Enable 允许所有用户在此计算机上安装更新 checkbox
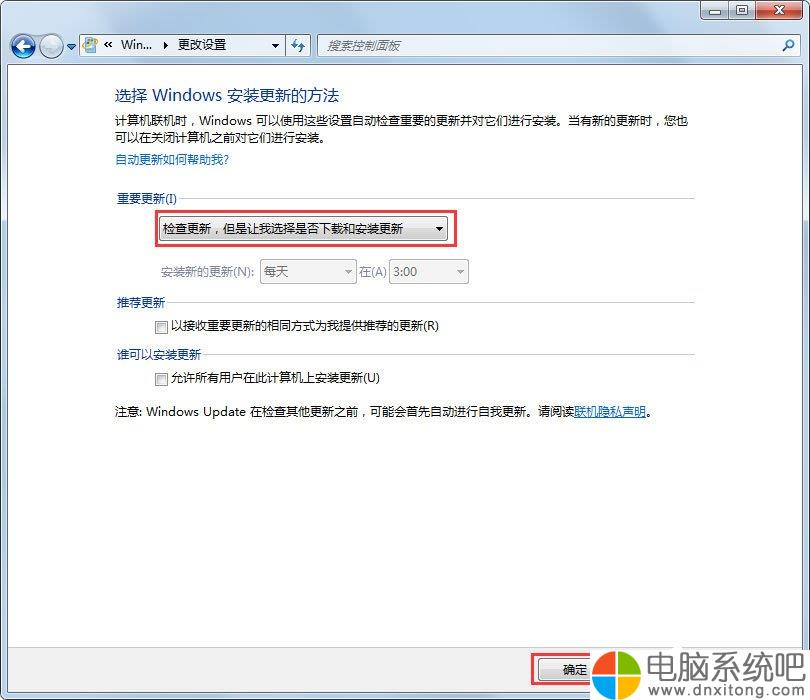The height and width of the screenshot is (700, 810). 161,379
